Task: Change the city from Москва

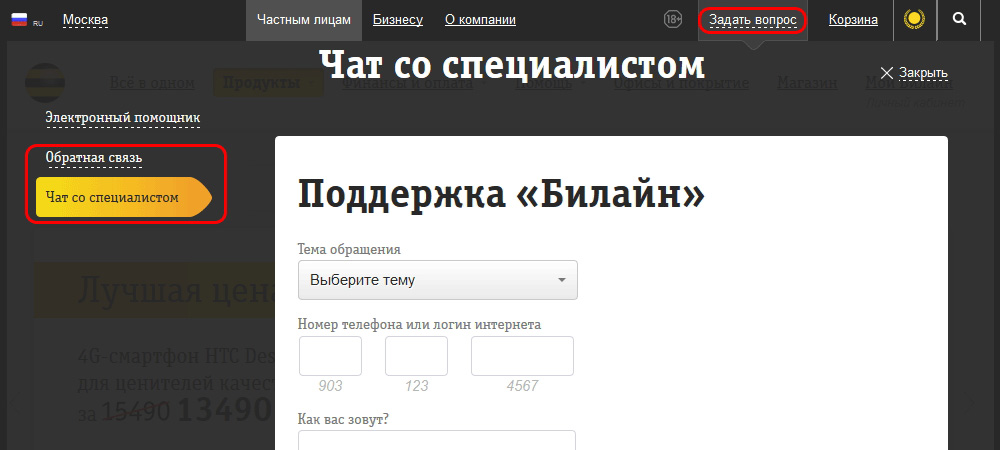Action: point(85,20)
